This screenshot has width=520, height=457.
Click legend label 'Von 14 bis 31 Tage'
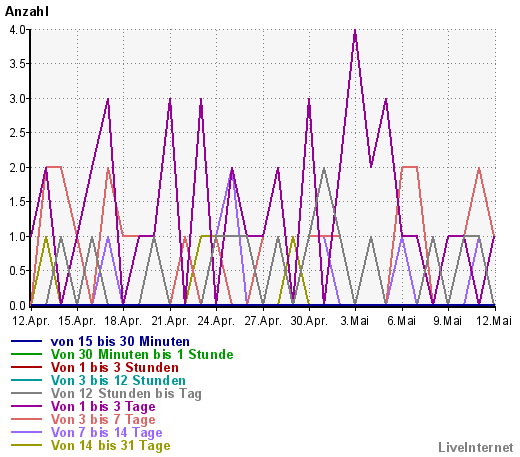[111, 446]
